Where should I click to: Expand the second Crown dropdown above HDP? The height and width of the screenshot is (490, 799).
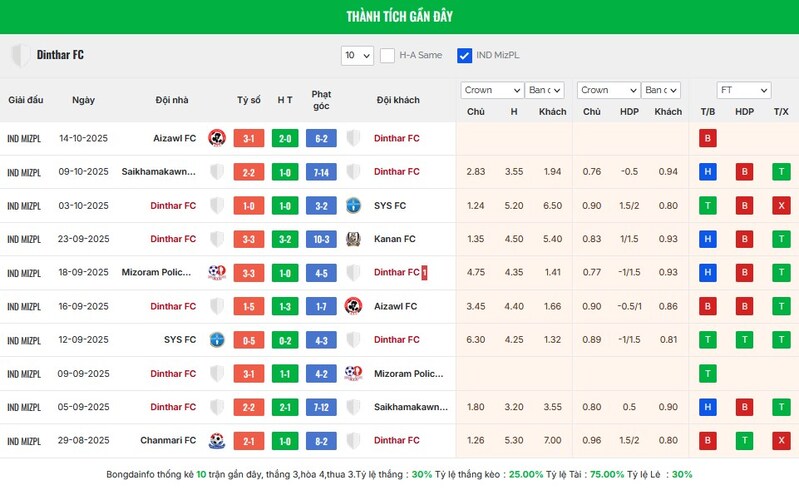coord(608,90)
